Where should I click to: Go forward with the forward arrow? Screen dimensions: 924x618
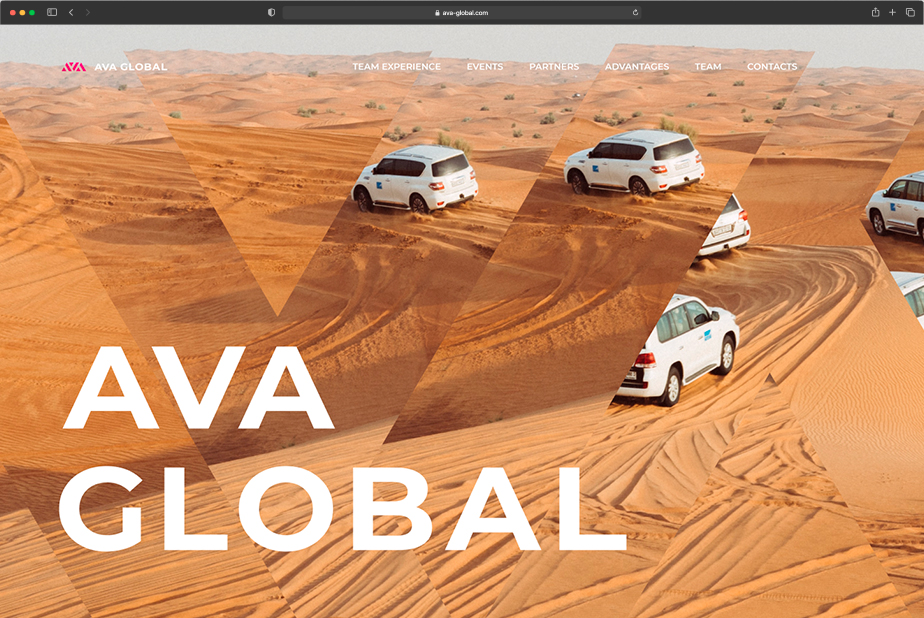pyautogui.click(x=88, y=12)
